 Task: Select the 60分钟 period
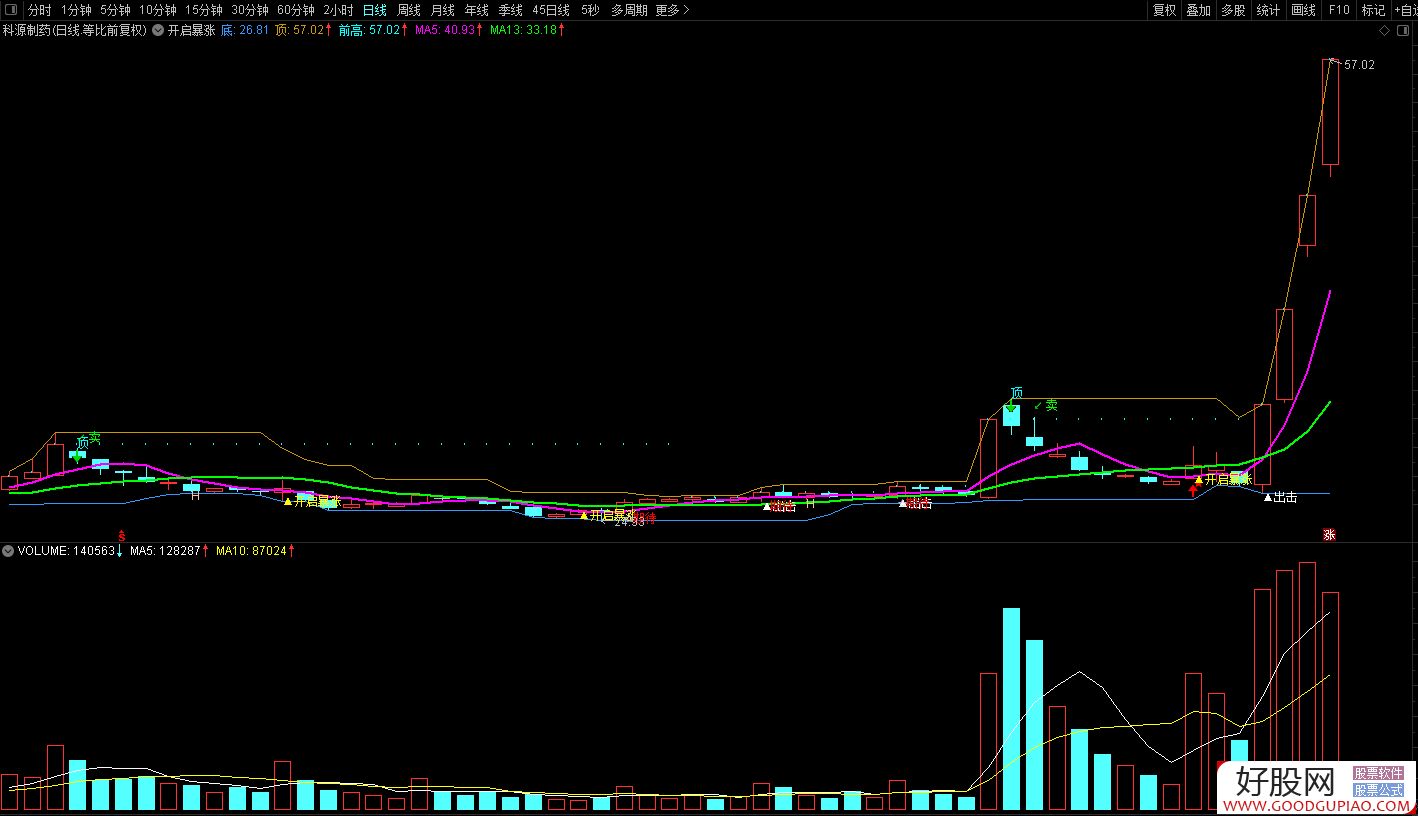coord(296,10)
